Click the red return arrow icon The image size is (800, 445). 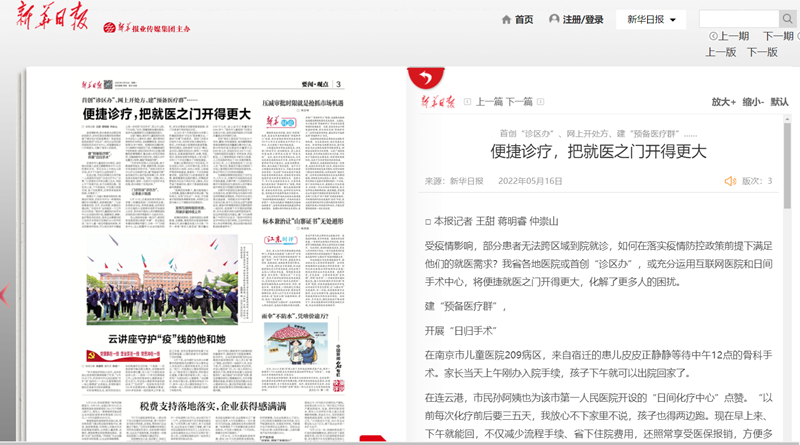(x=426, y=78)
